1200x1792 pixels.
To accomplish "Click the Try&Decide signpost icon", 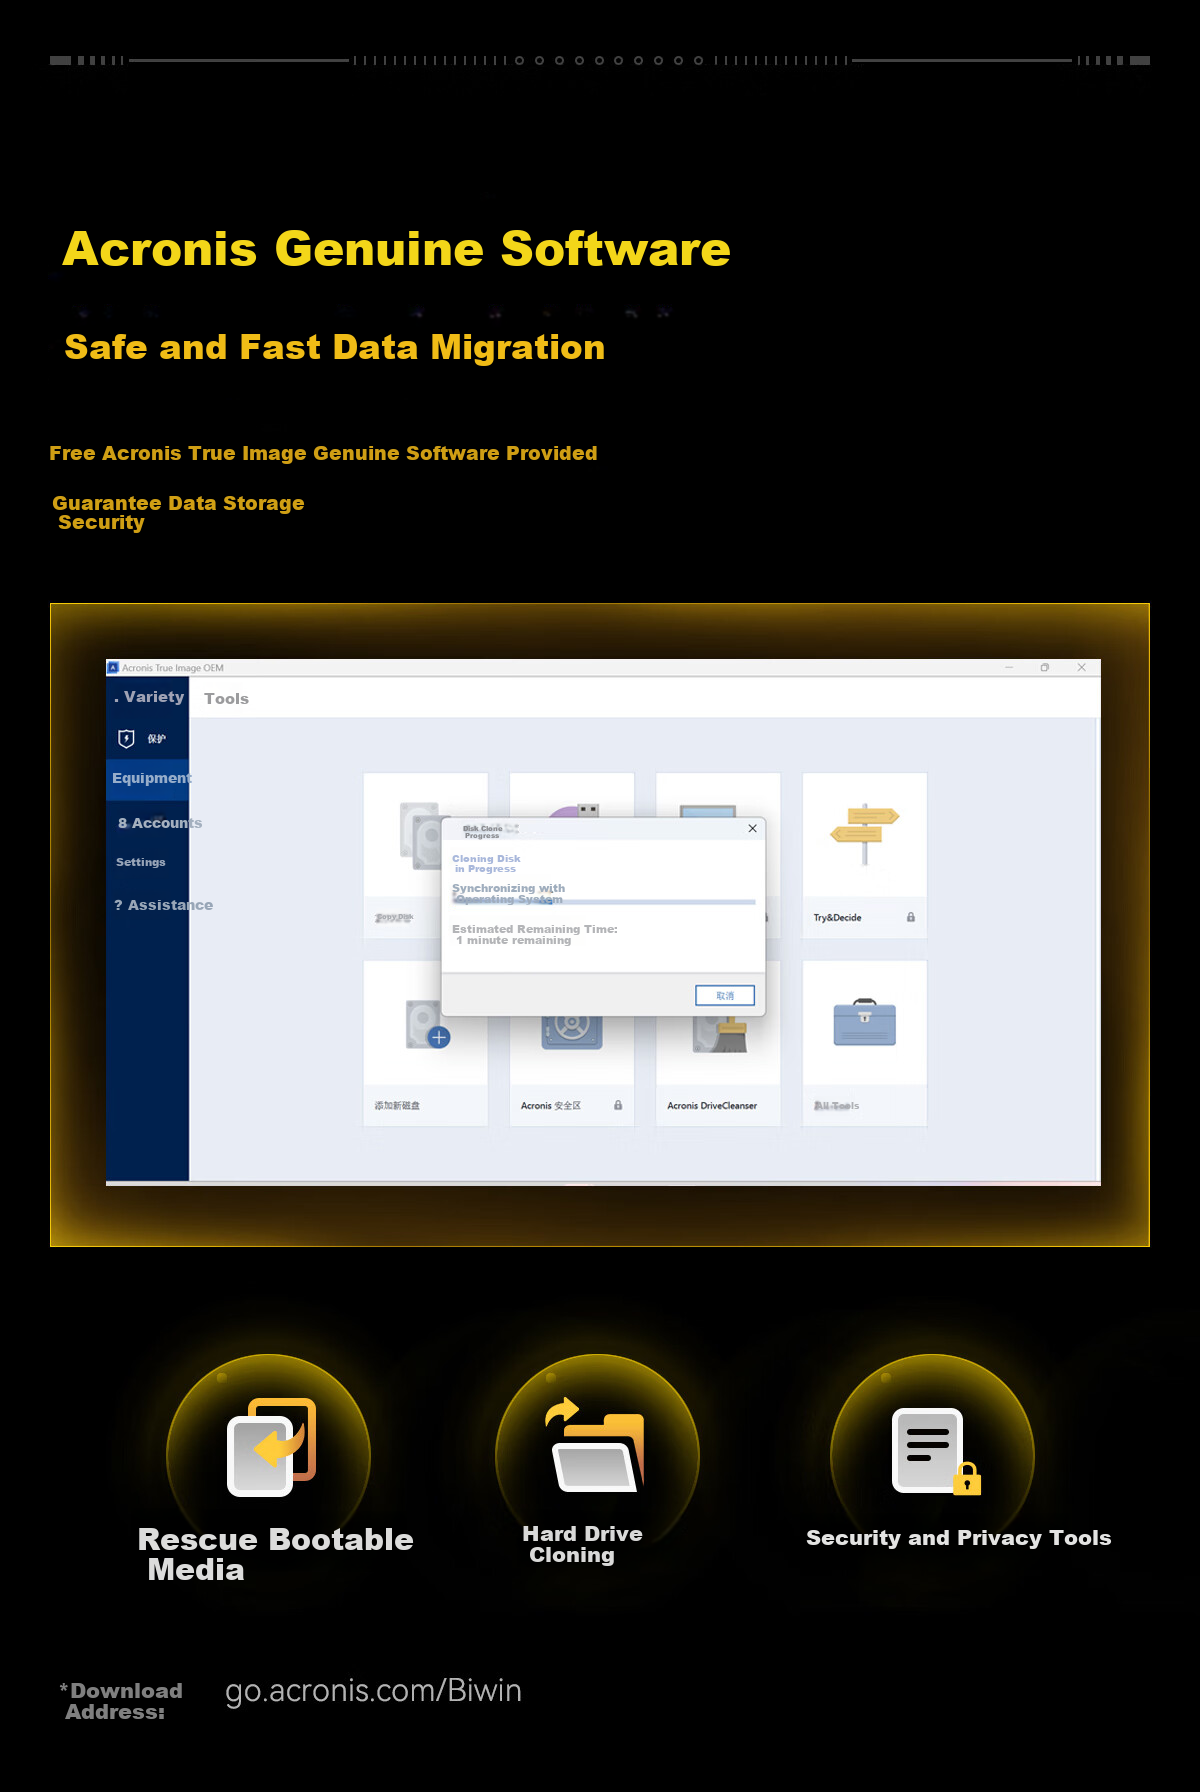I will (x=865, y=834).
